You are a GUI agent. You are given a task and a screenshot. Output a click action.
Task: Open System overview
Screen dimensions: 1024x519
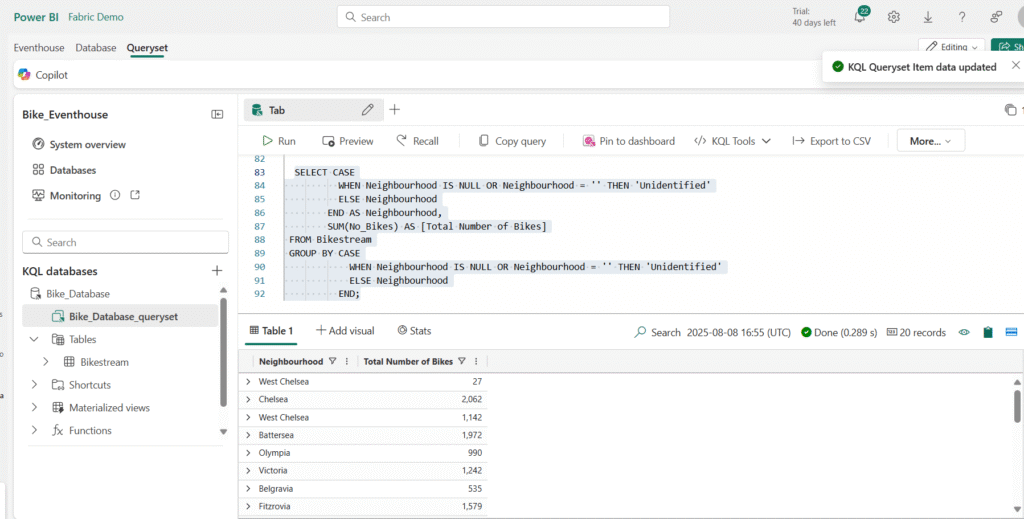click(79, 144)
